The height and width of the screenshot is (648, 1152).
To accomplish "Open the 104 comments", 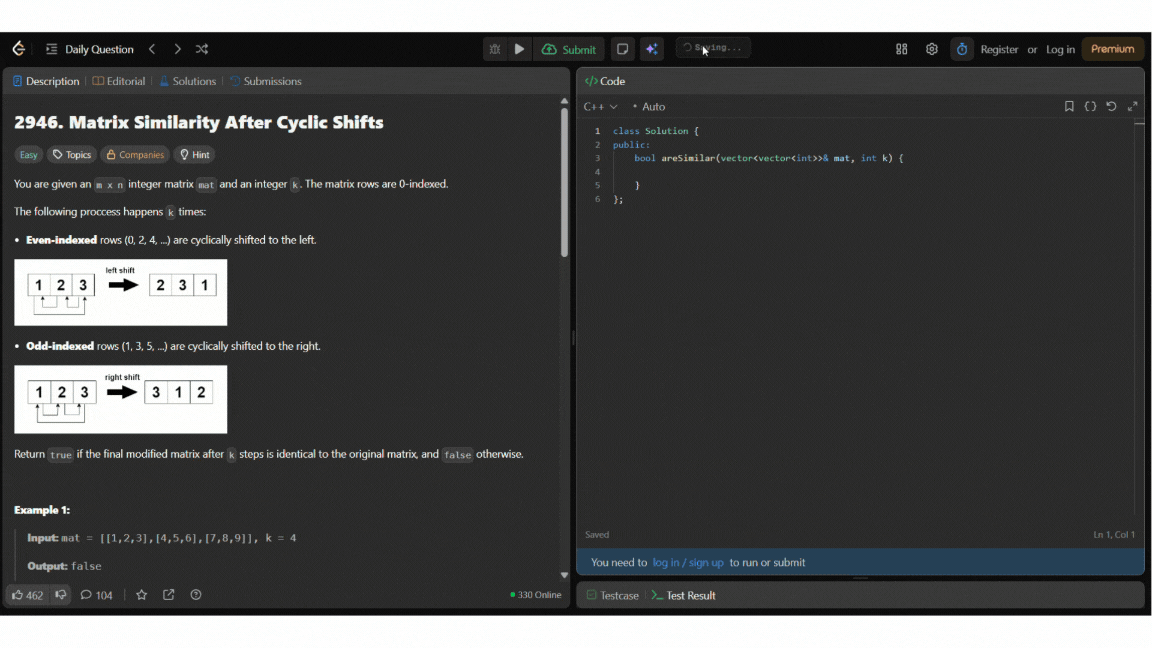I will tap(96, 595).
